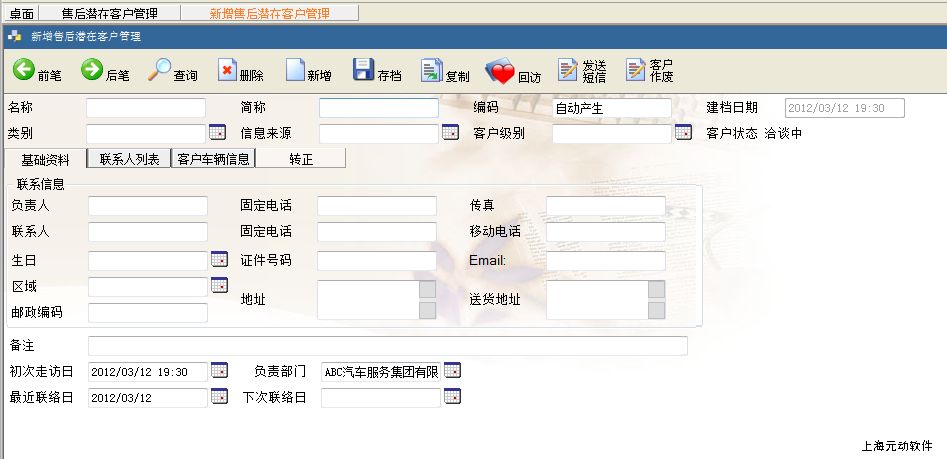Open 查询 search with magnifier icon
The width and height of the screenshot is (947, 459).
(x=160, y=70)
